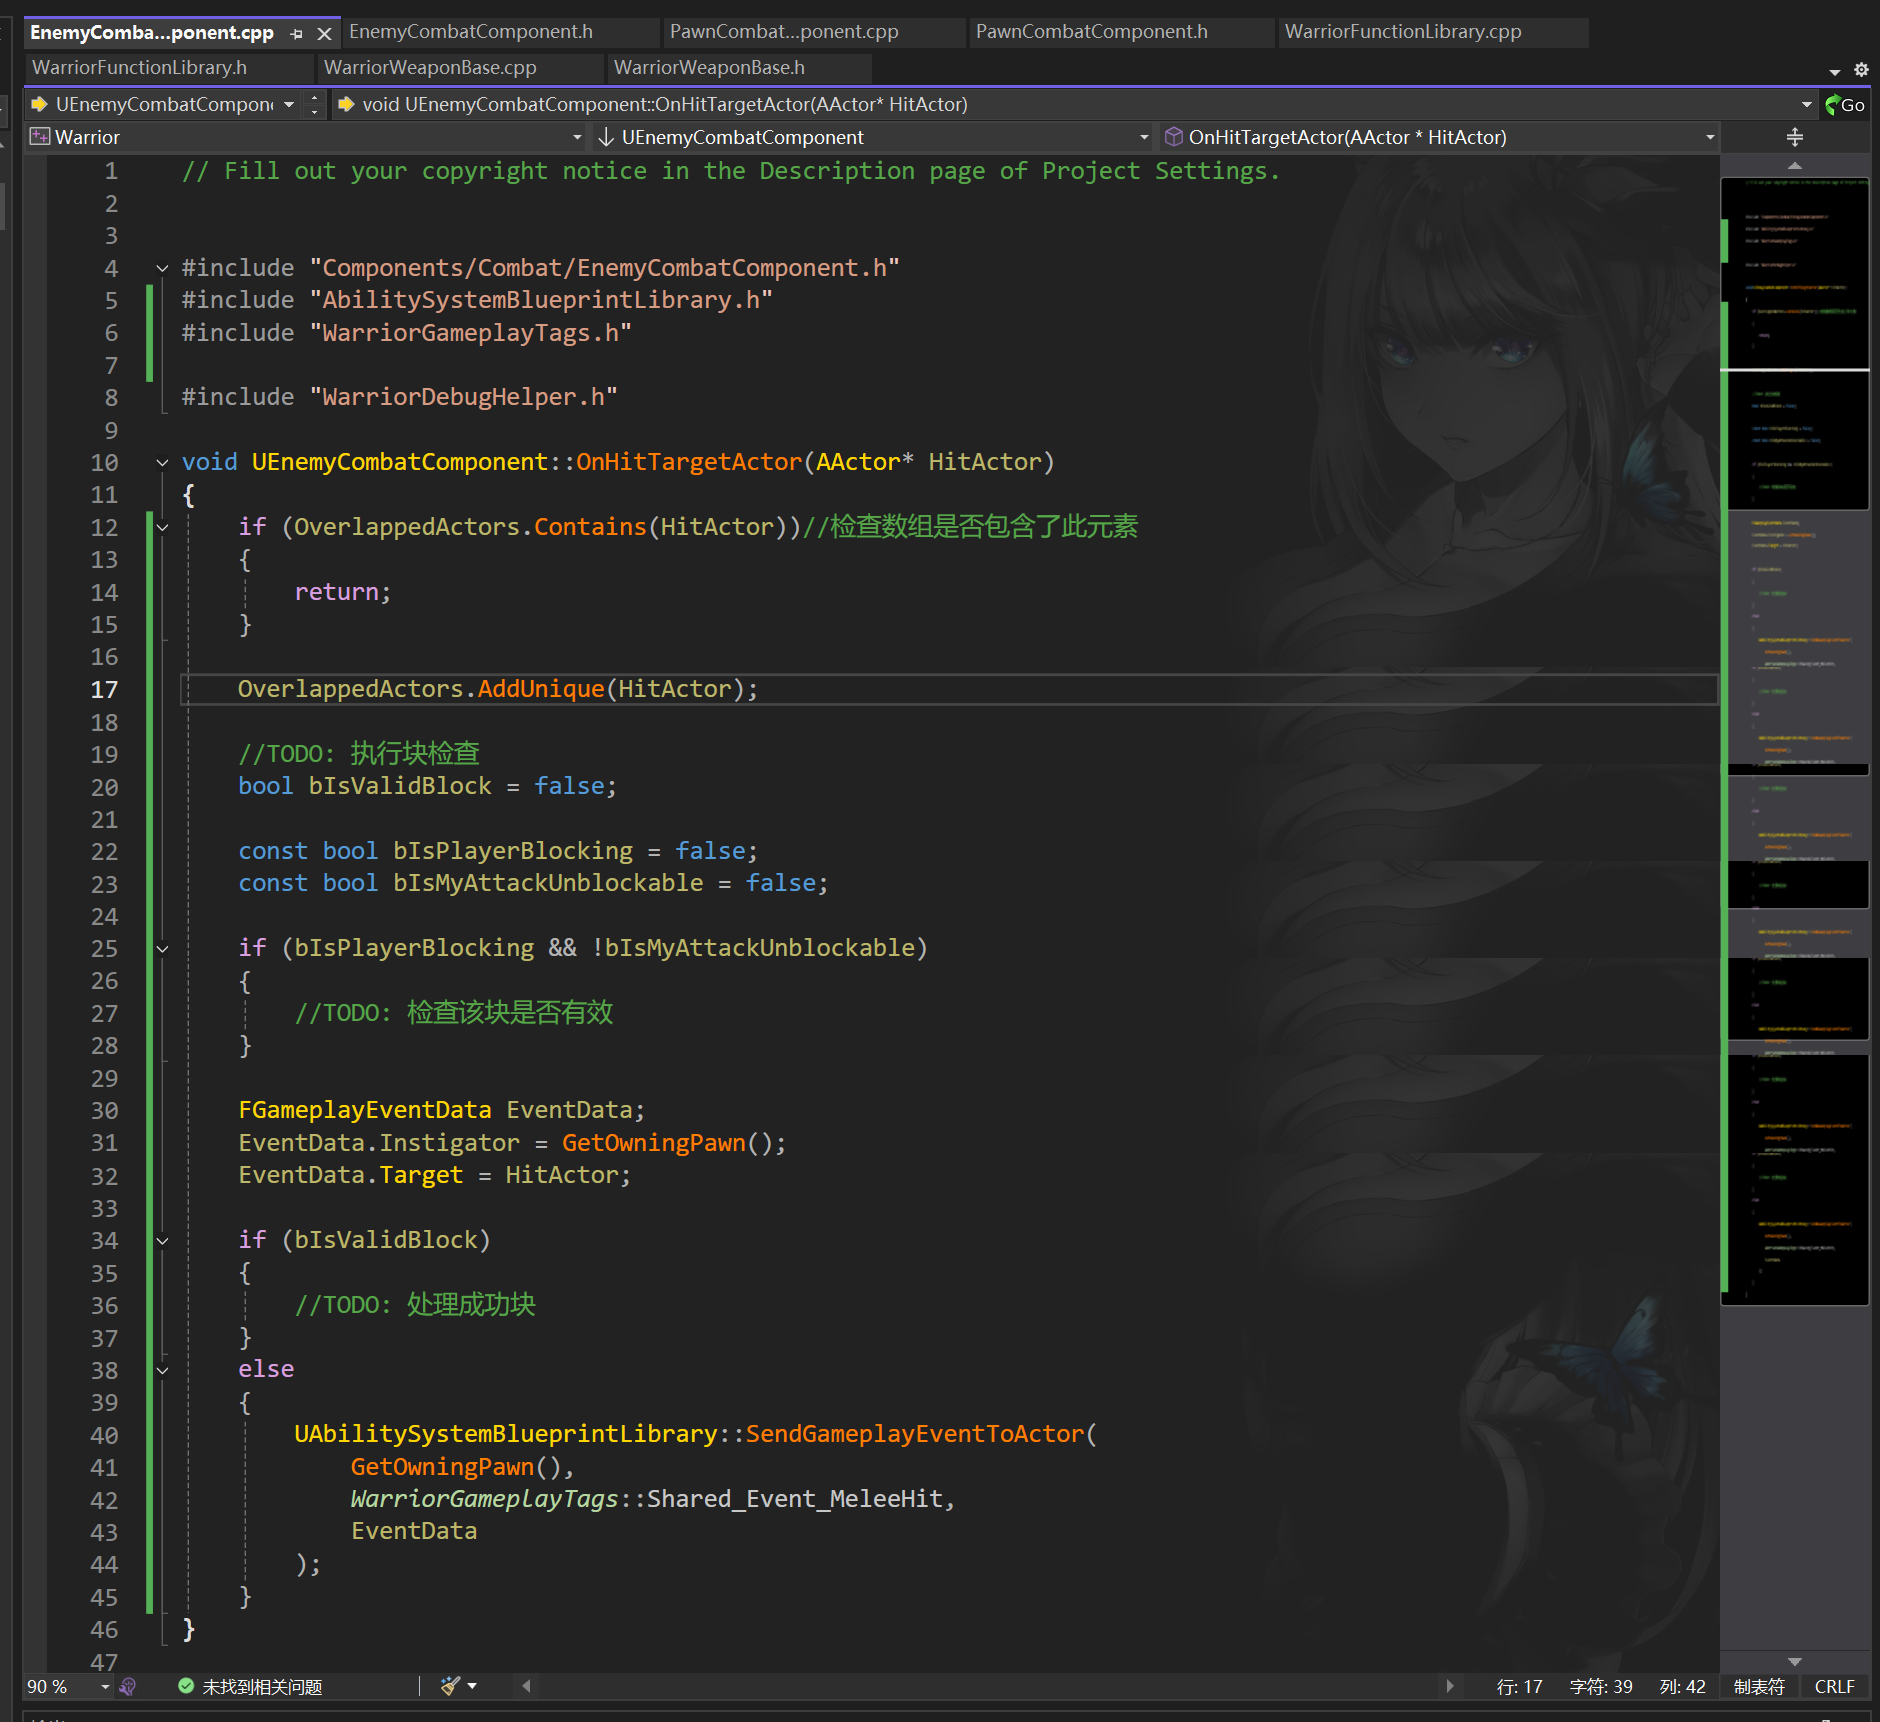
Task: Click the Contains method on line 12
Action: point(590,527)
